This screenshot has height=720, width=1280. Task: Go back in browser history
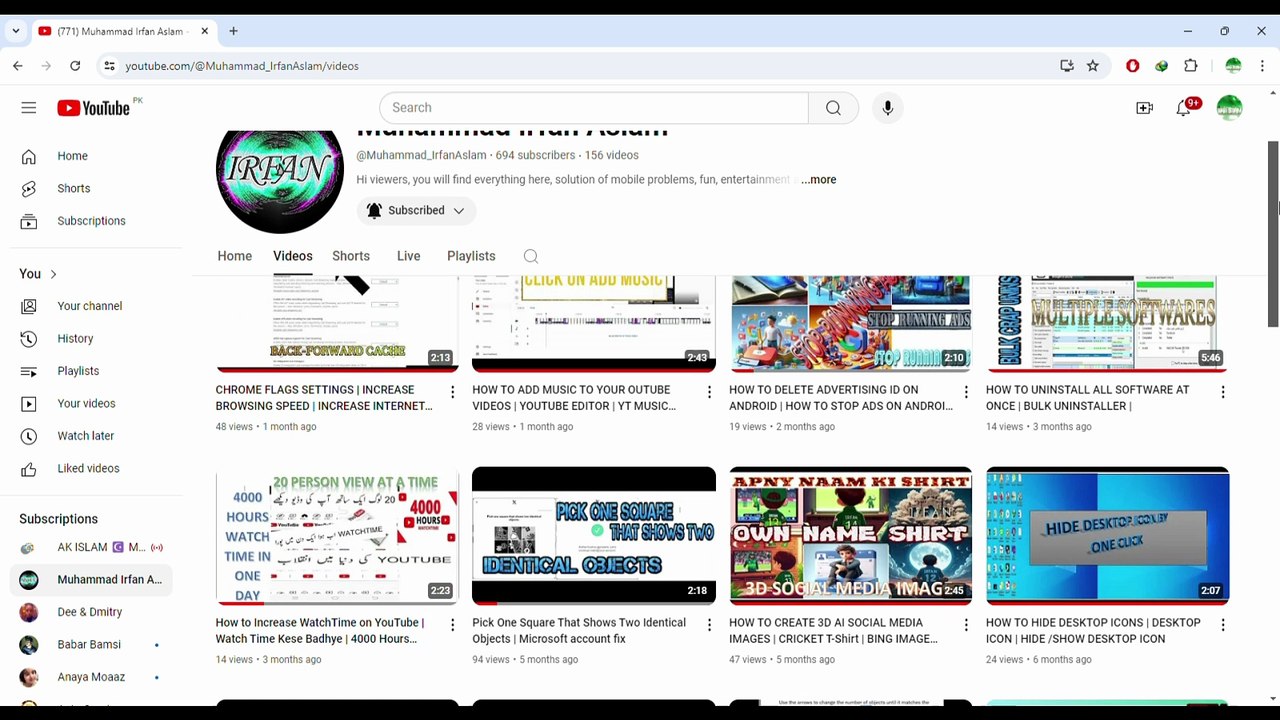[18, 66]
